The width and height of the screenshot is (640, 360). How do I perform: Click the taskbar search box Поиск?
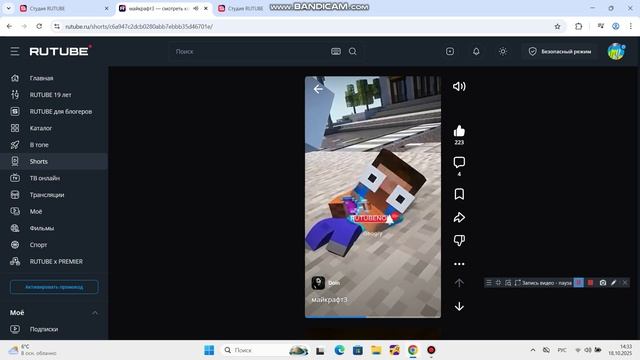coord(265,350)
